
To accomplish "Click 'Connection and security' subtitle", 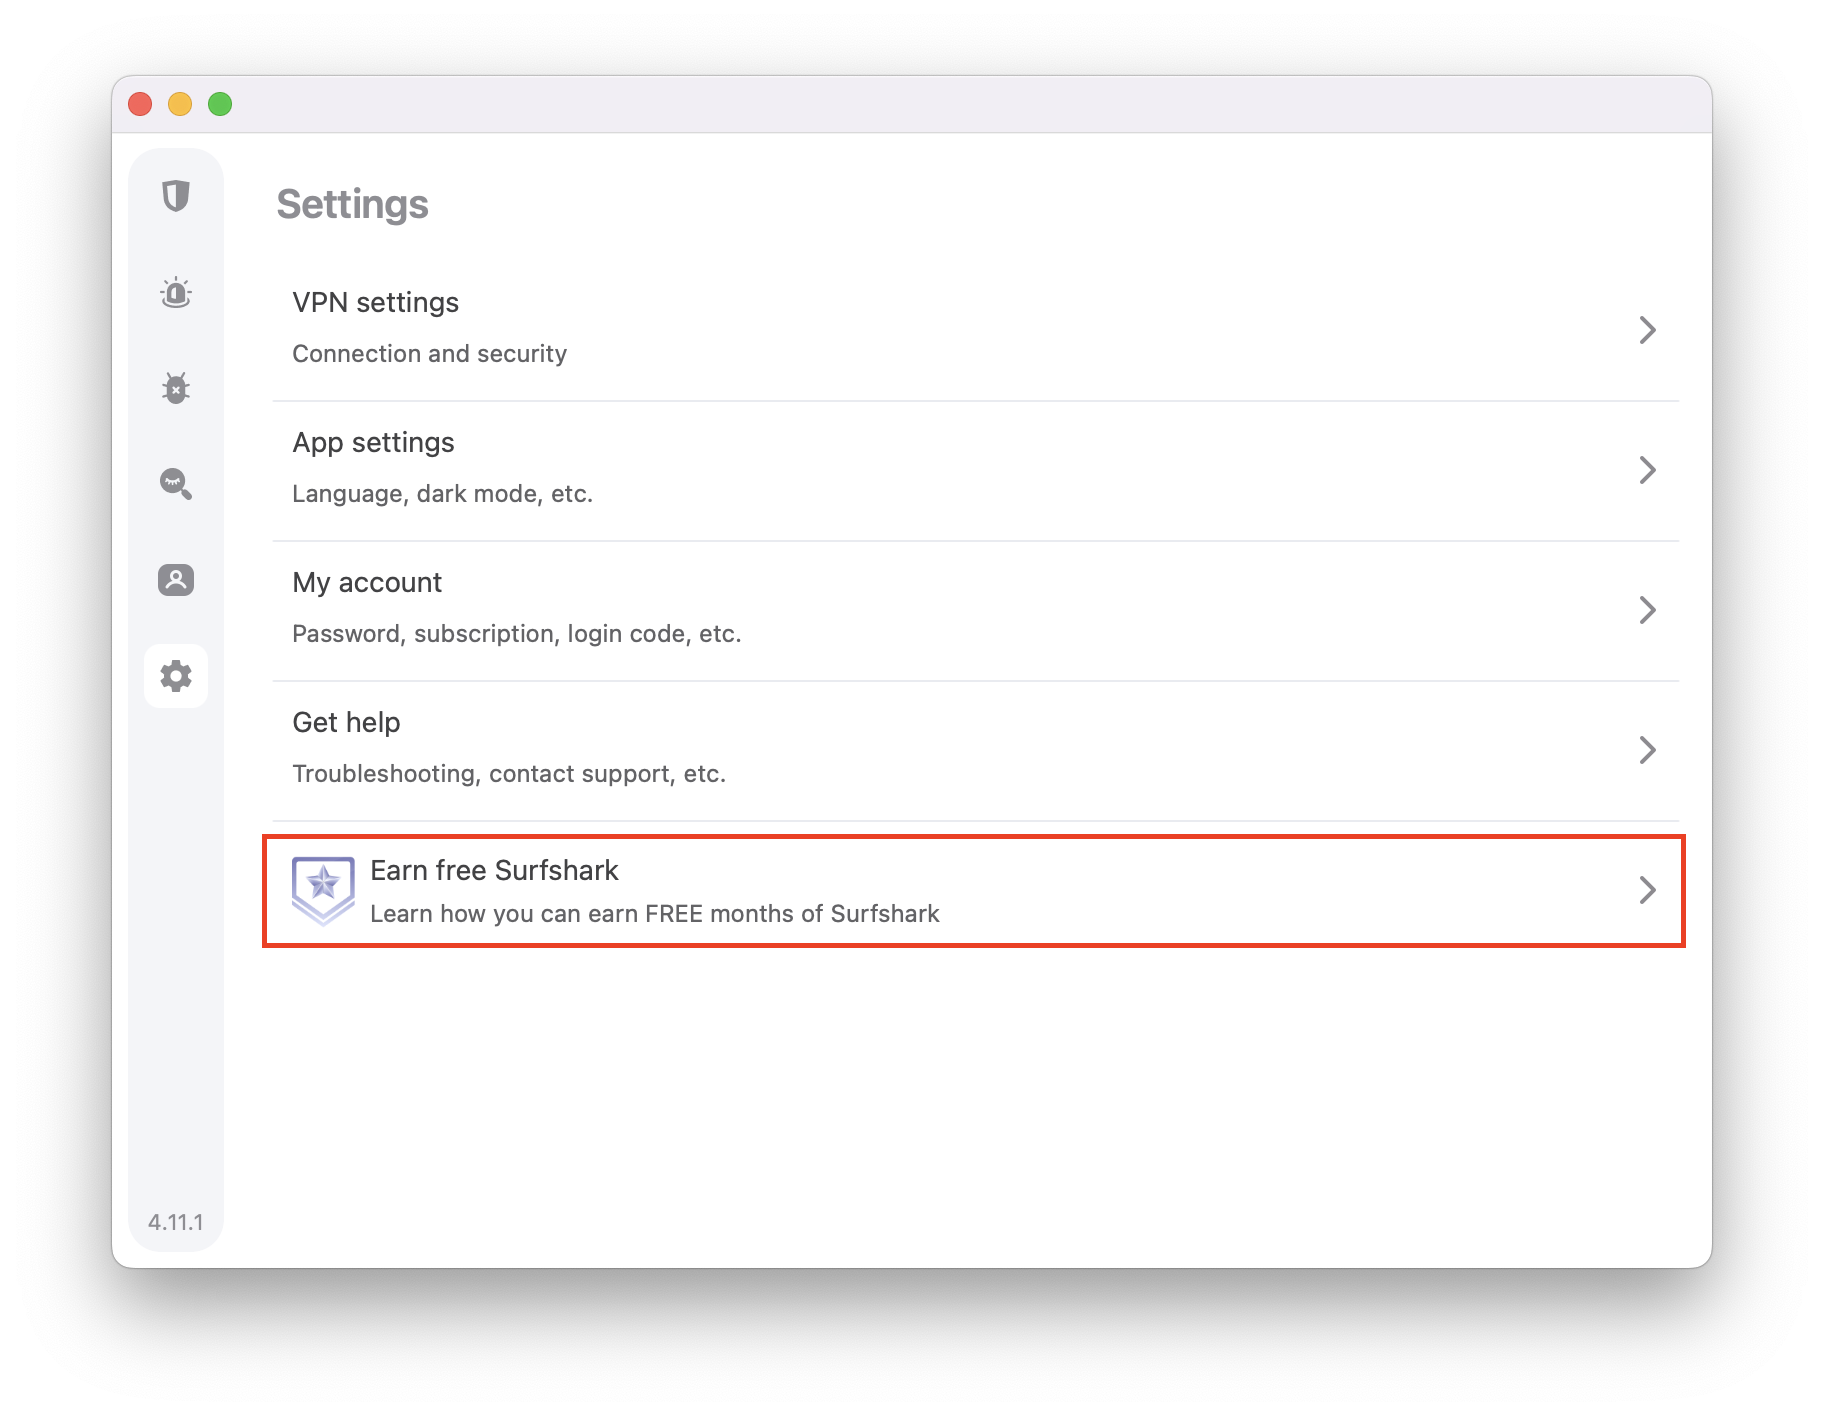I will coord(429,354).
